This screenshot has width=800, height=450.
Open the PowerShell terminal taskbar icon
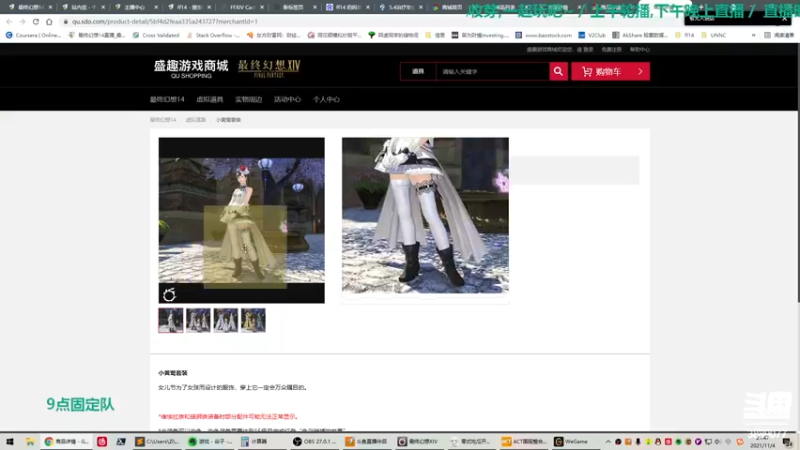click(x=121, y=441)
